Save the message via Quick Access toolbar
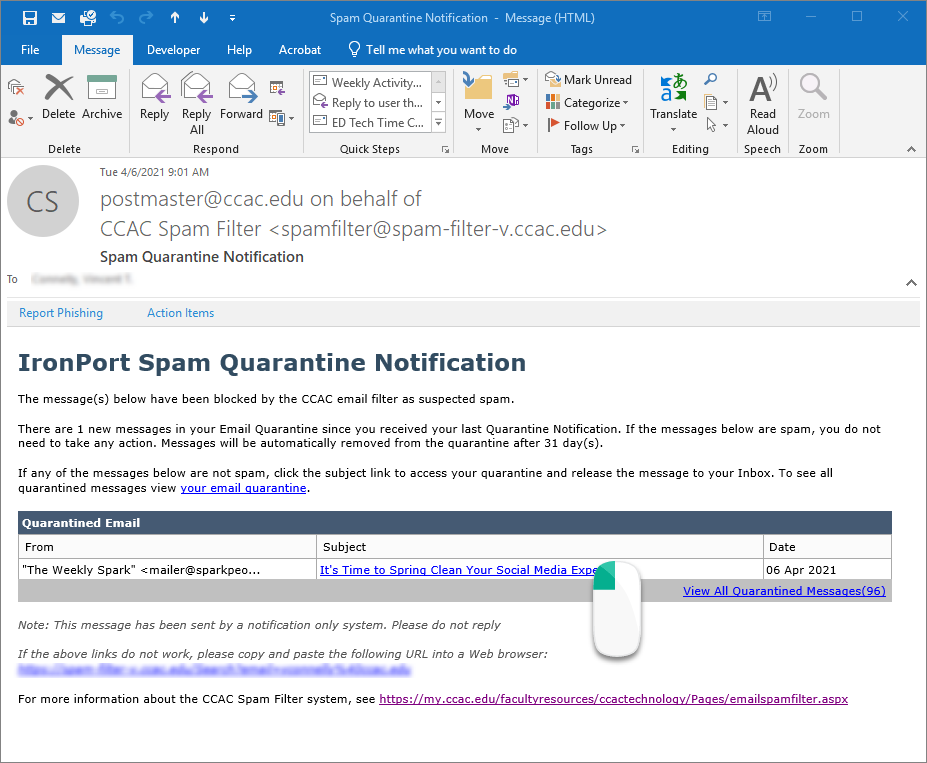927x763 pixels. tap(31, 16)
